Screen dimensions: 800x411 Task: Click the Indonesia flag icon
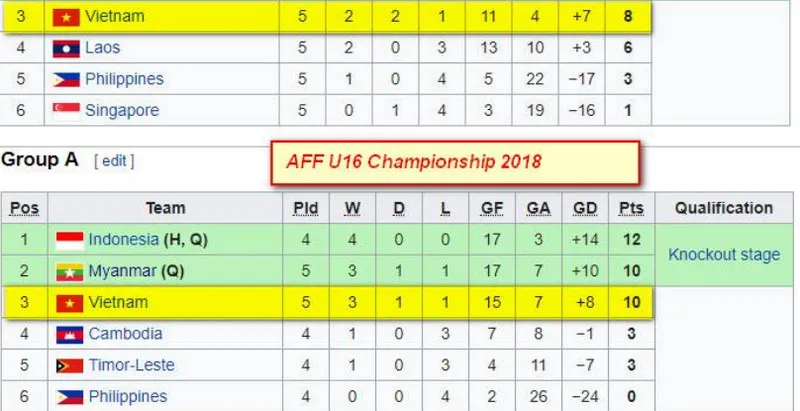[69, 240]
